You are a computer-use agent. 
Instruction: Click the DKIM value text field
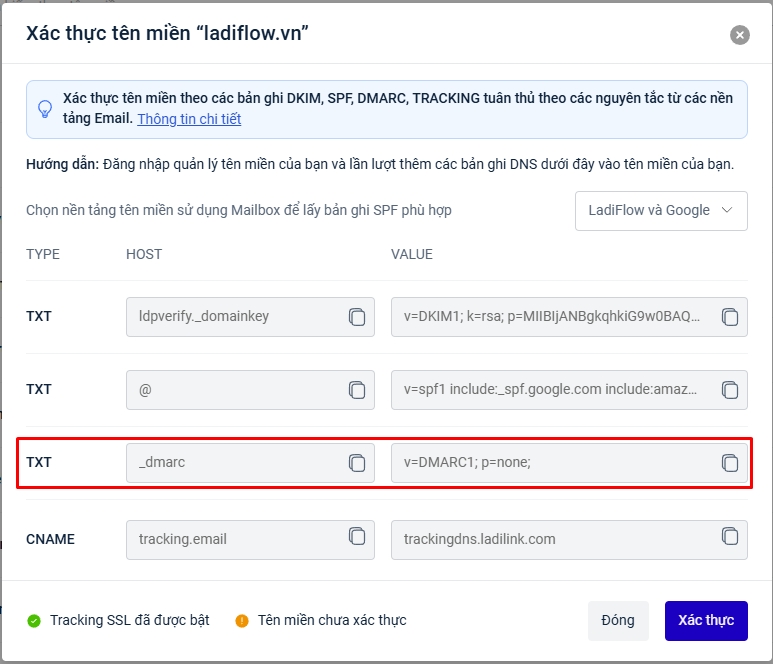click(552, 316)
